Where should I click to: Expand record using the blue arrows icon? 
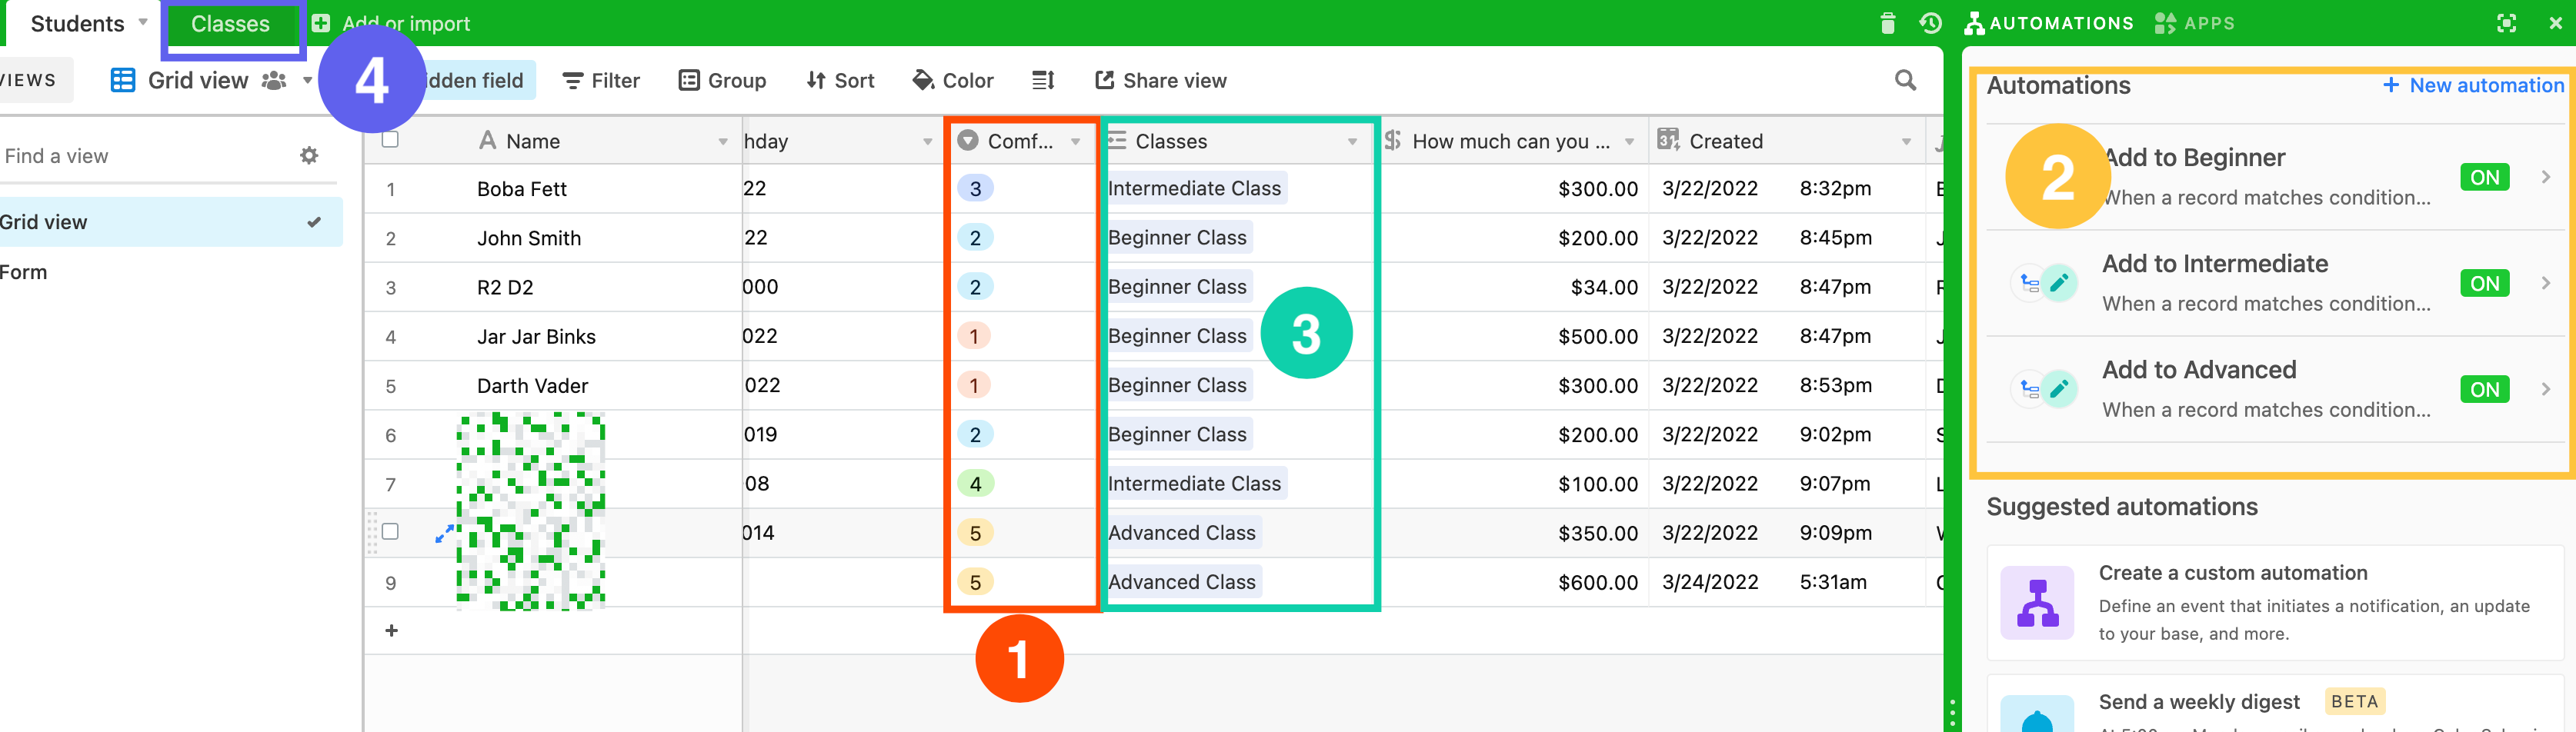(x=444, y=535)
